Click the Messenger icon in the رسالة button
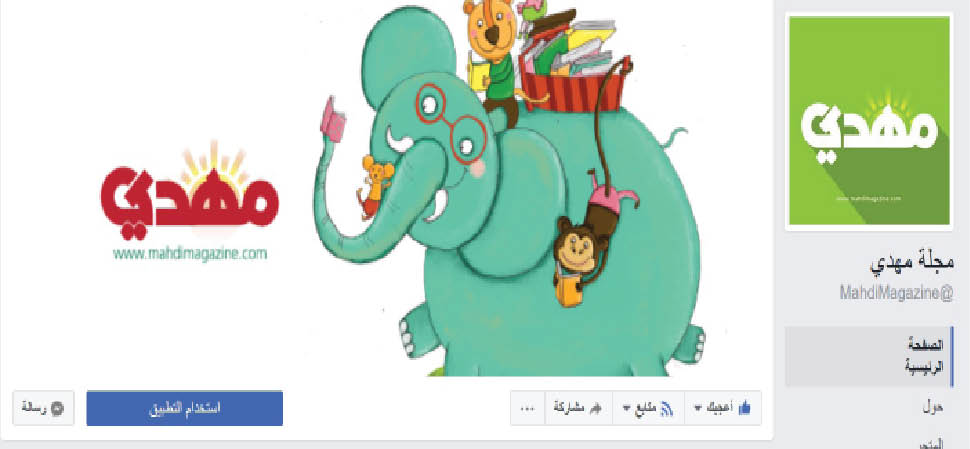Screen dimensions: 970x449 pos(57,408)
